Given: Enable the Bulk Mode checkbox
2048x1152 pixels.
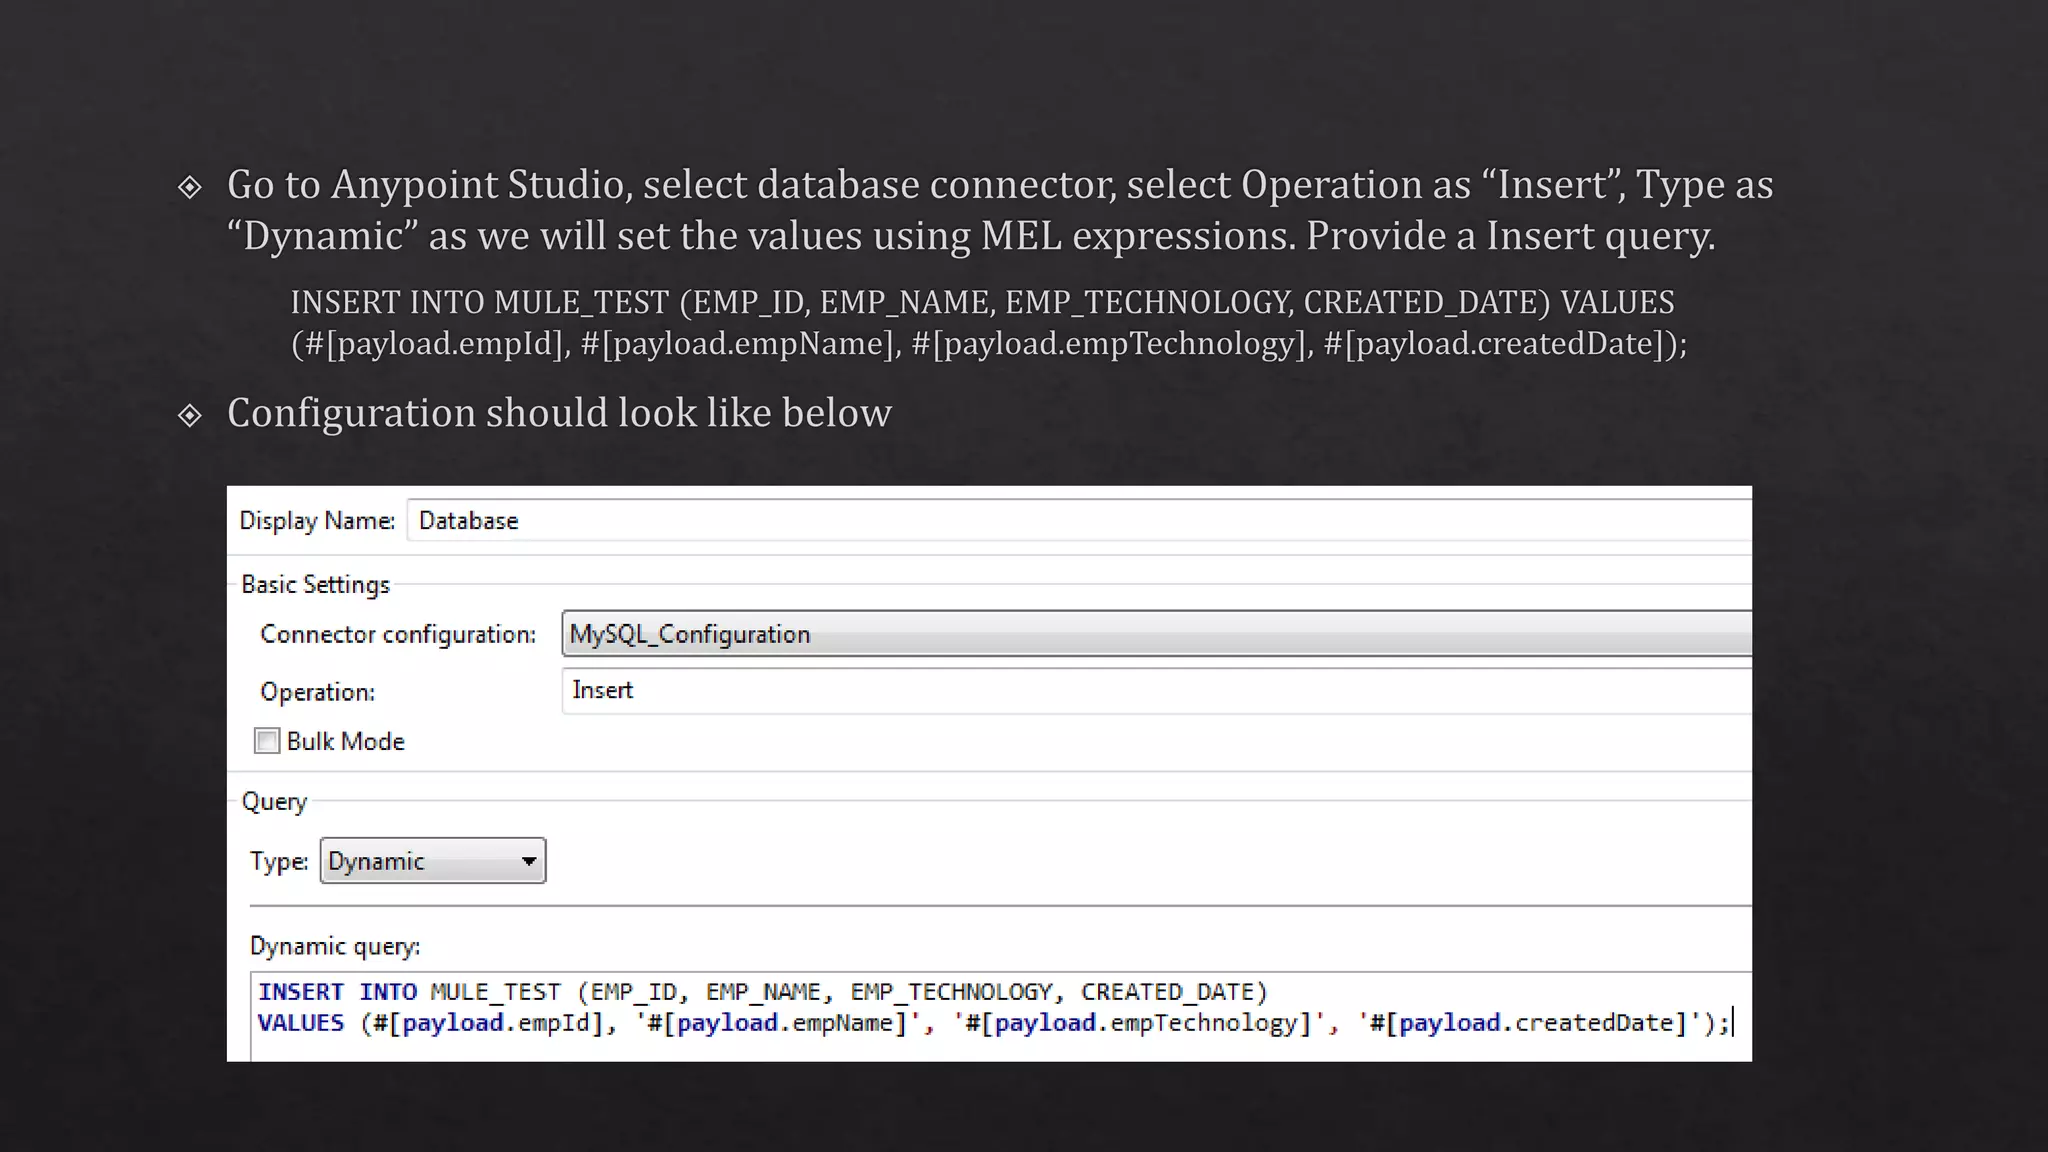Looking at the screenshot, I should [x=267, y=741].
